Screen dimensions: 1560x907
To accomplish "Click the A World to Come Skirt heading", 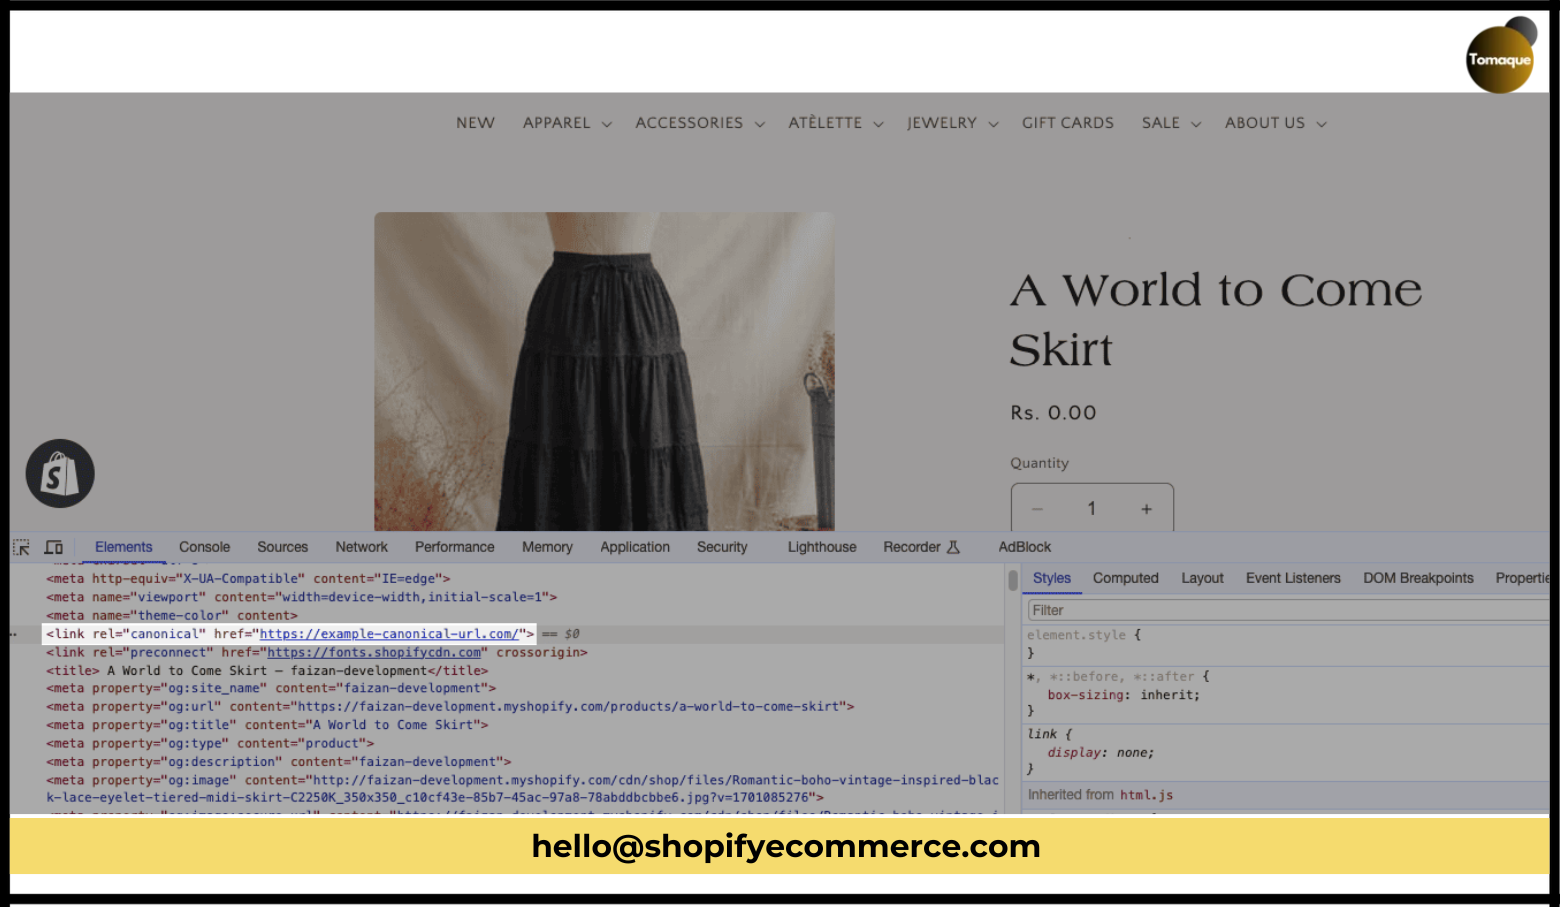I will pos(1216,320).
